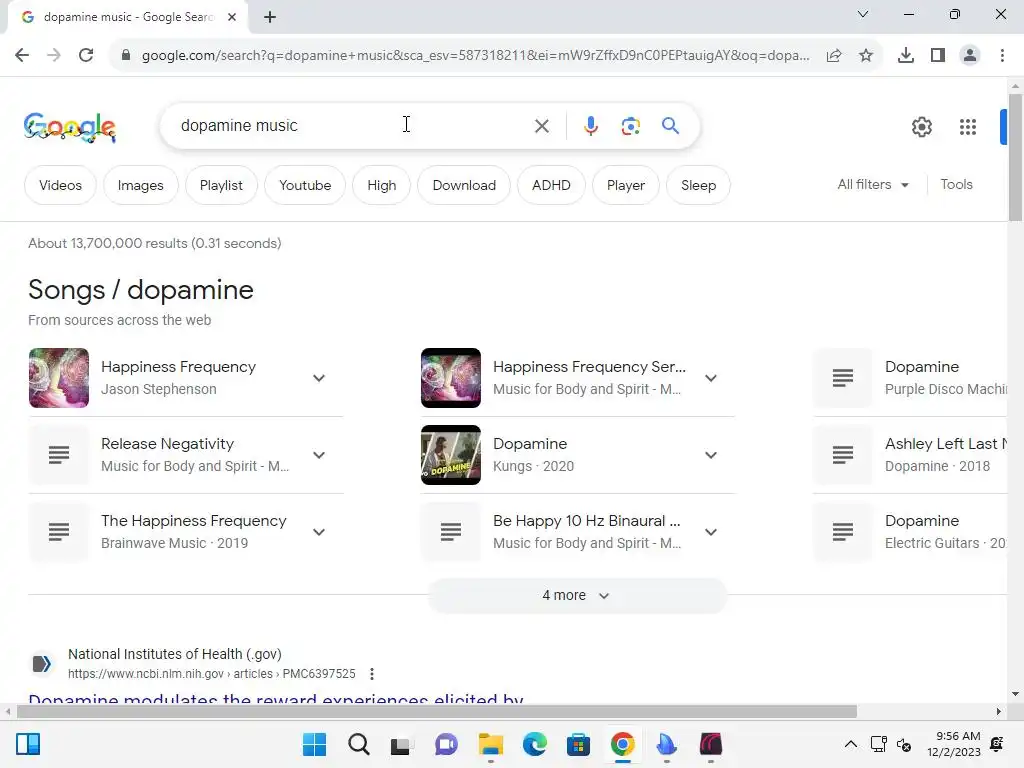Open clock and date in taskbar
The width and height of the screenshot is (1024, 768).
point(953,744)
